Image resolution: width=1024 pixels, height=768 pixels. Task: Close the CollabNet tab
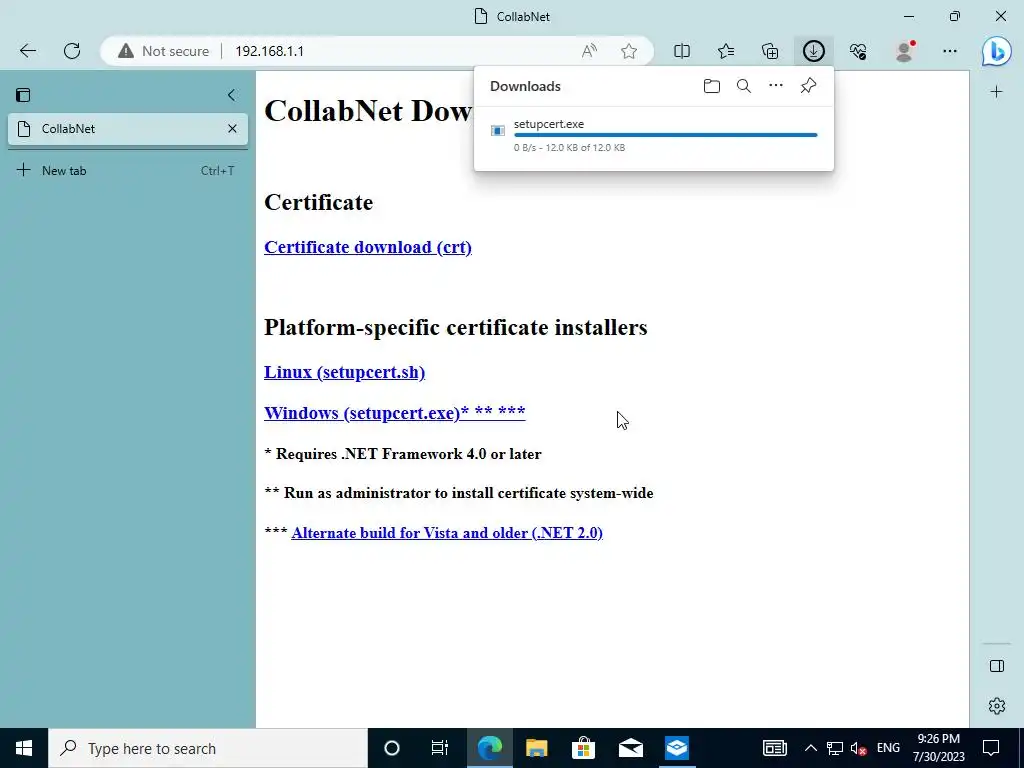point(232,129)
